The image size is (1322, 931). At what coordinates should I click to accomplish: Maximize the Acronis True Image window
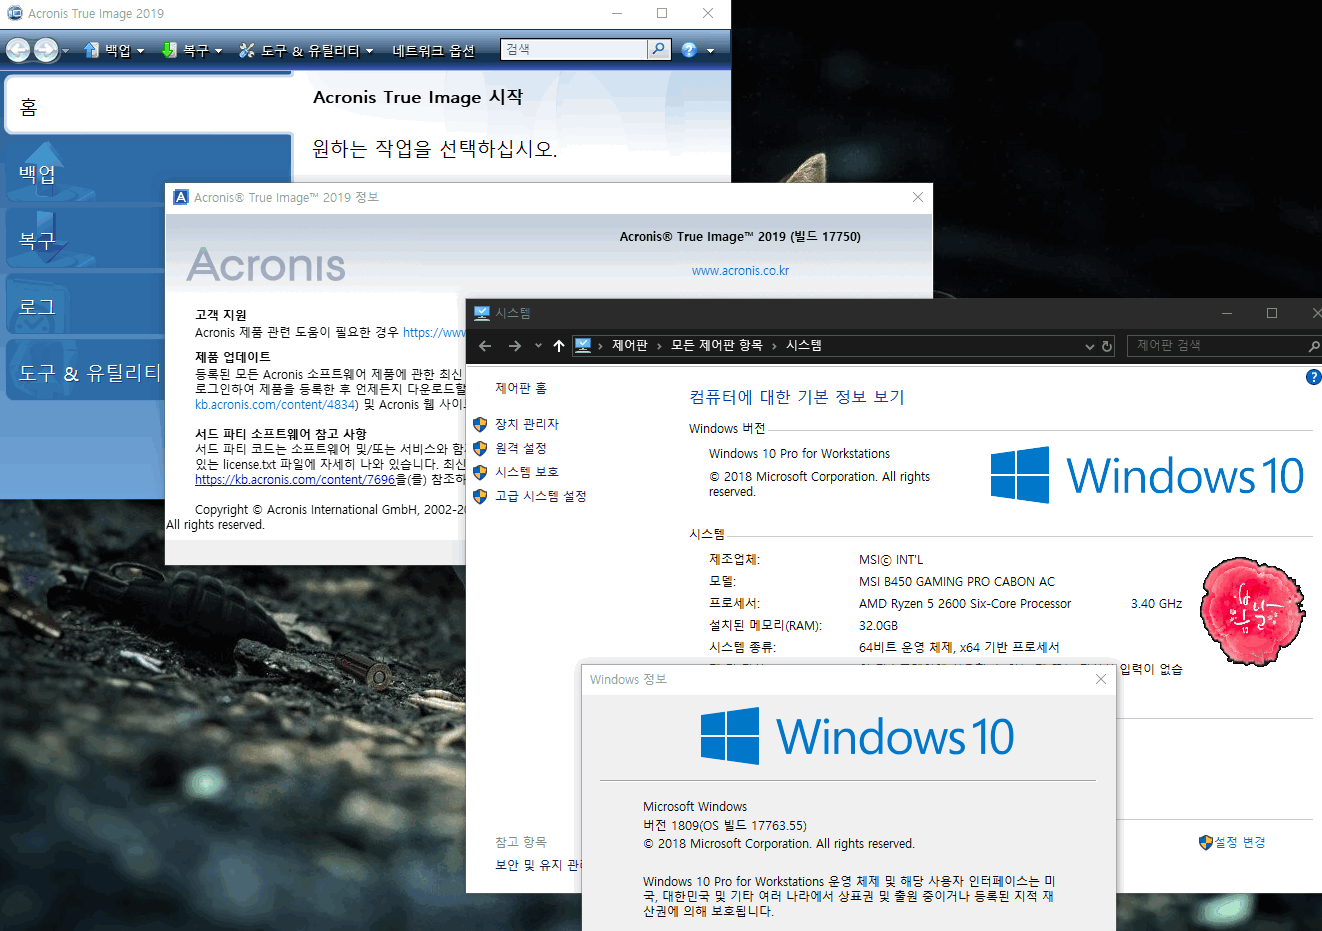[662, 13]
